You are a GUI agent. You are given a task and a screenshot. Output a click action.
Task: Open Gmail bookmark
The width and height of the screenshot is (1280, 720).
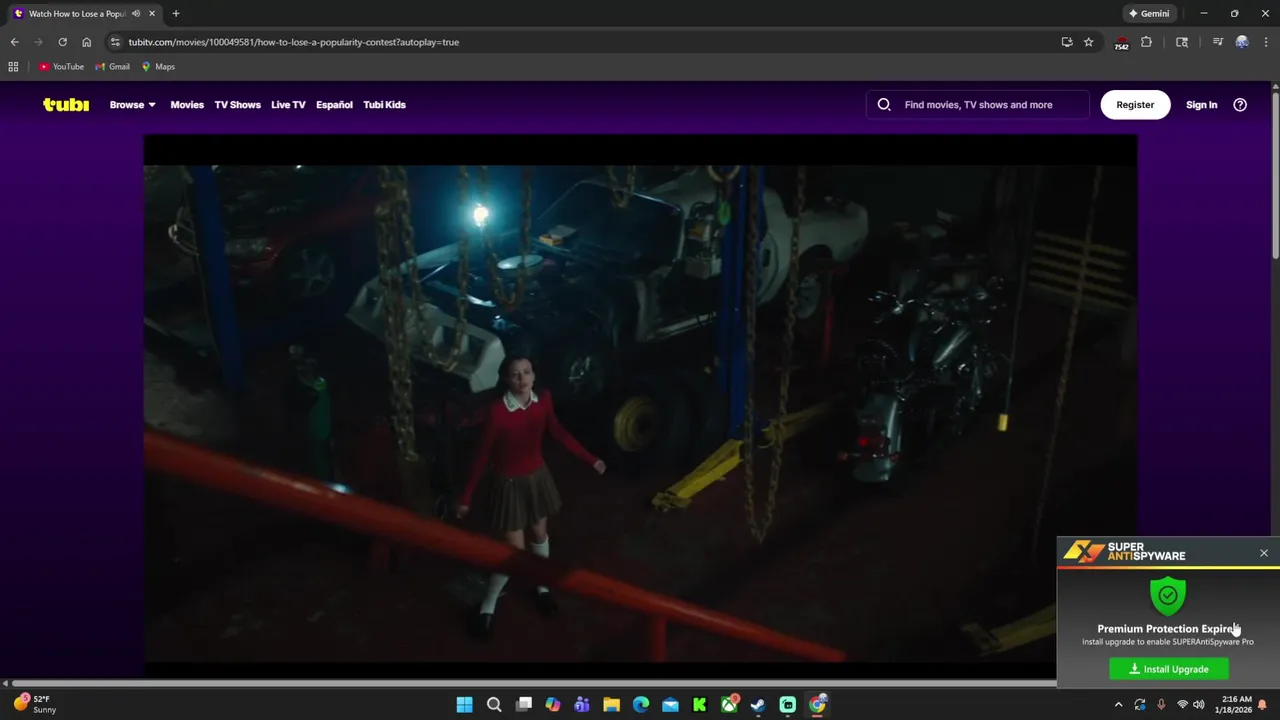pyautogui.click(x=112, y=67)
